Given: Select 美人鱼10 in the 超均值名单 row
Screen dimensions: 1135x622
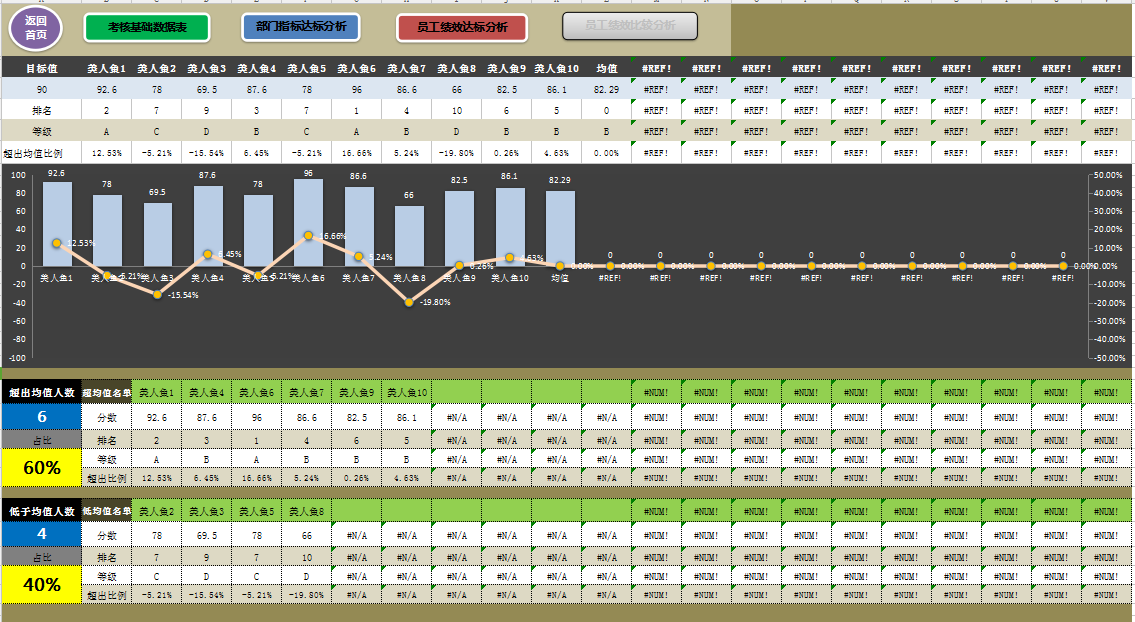Looking at the screenshot, I should click(x=407, y=392).
